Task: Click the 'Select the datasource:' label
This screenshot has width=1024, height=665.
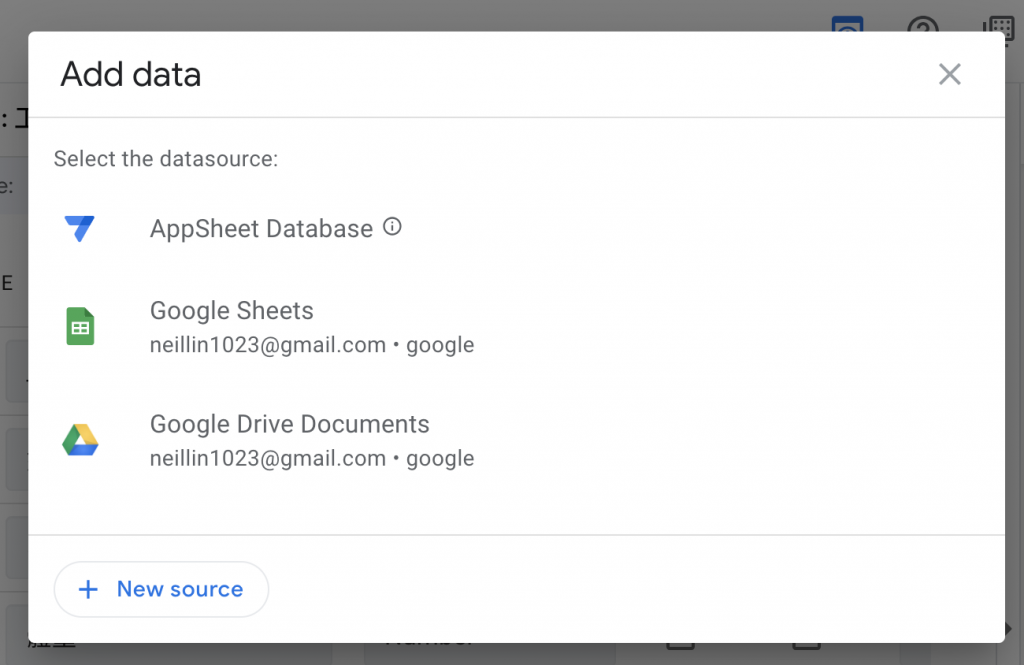Action: pyautogui.click(x=166, y=158)
